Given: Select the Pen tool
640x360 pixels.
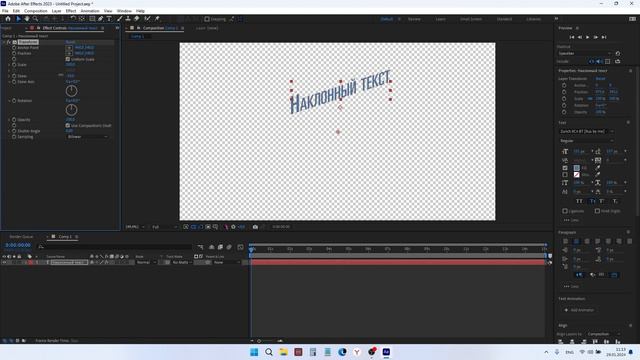Looking at the screenshot, I should pos(100,19).
